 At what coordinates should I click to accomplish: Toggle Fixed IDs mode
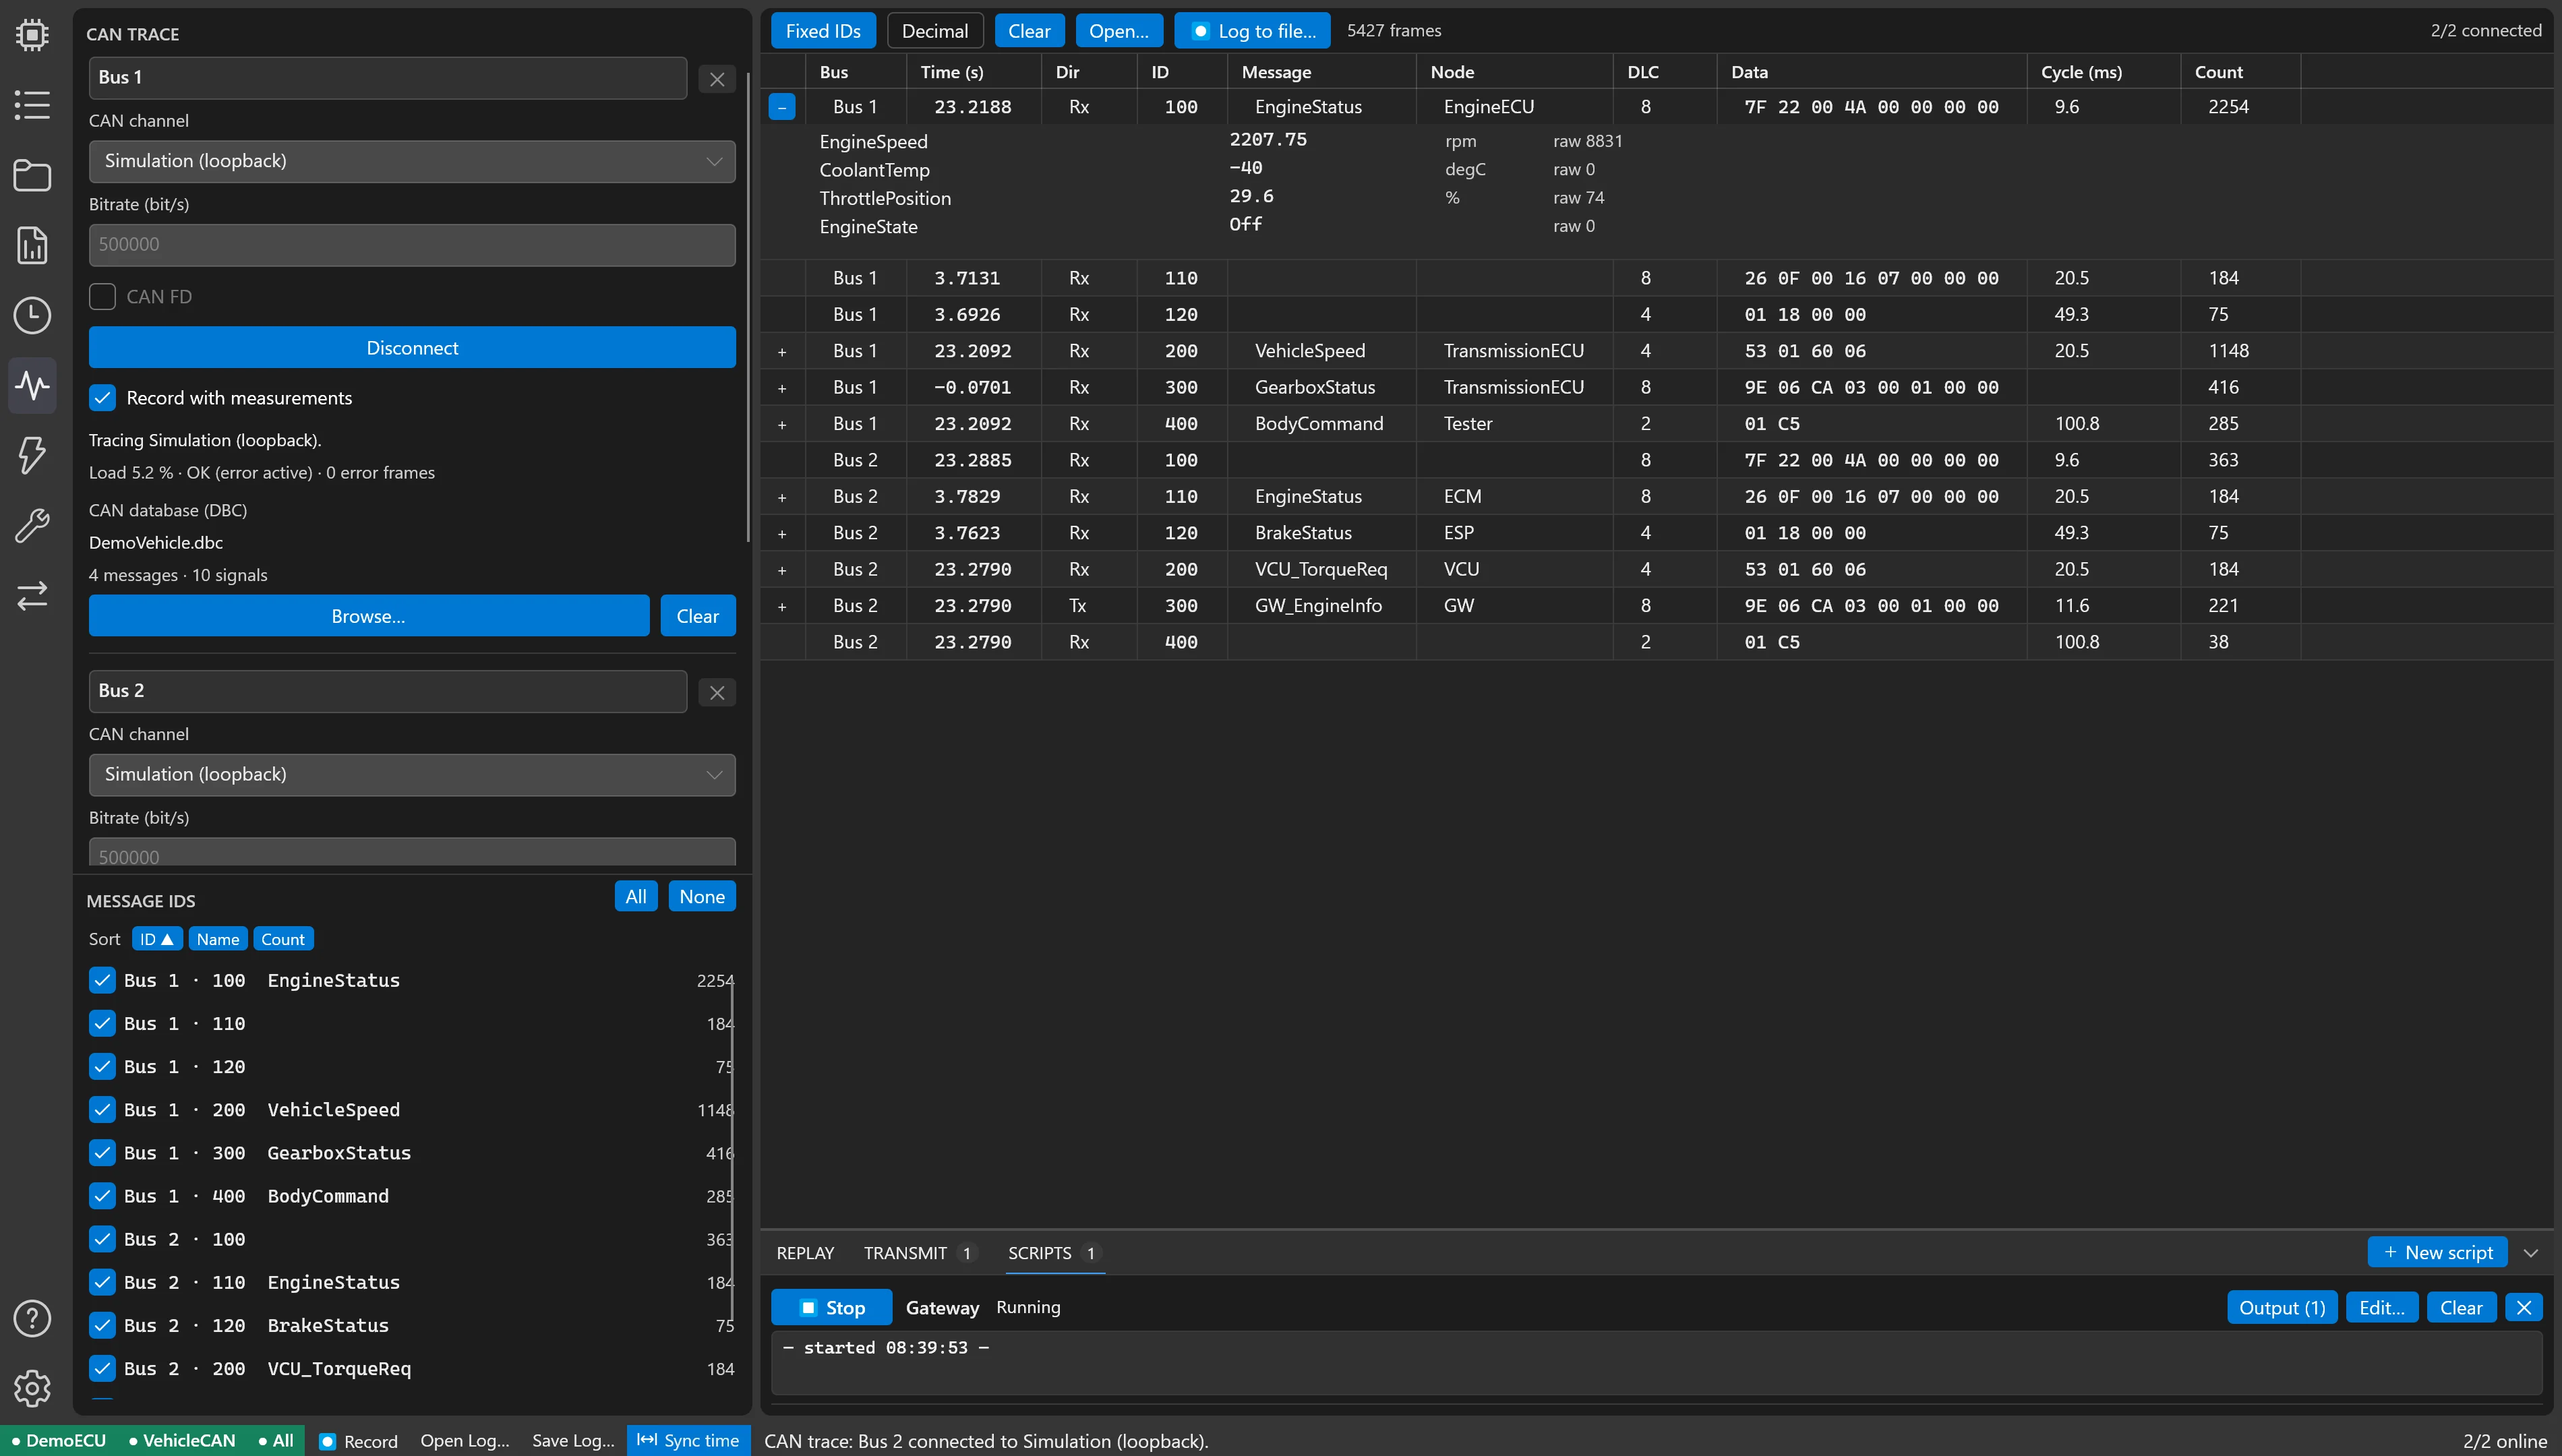tap(823, 31)
